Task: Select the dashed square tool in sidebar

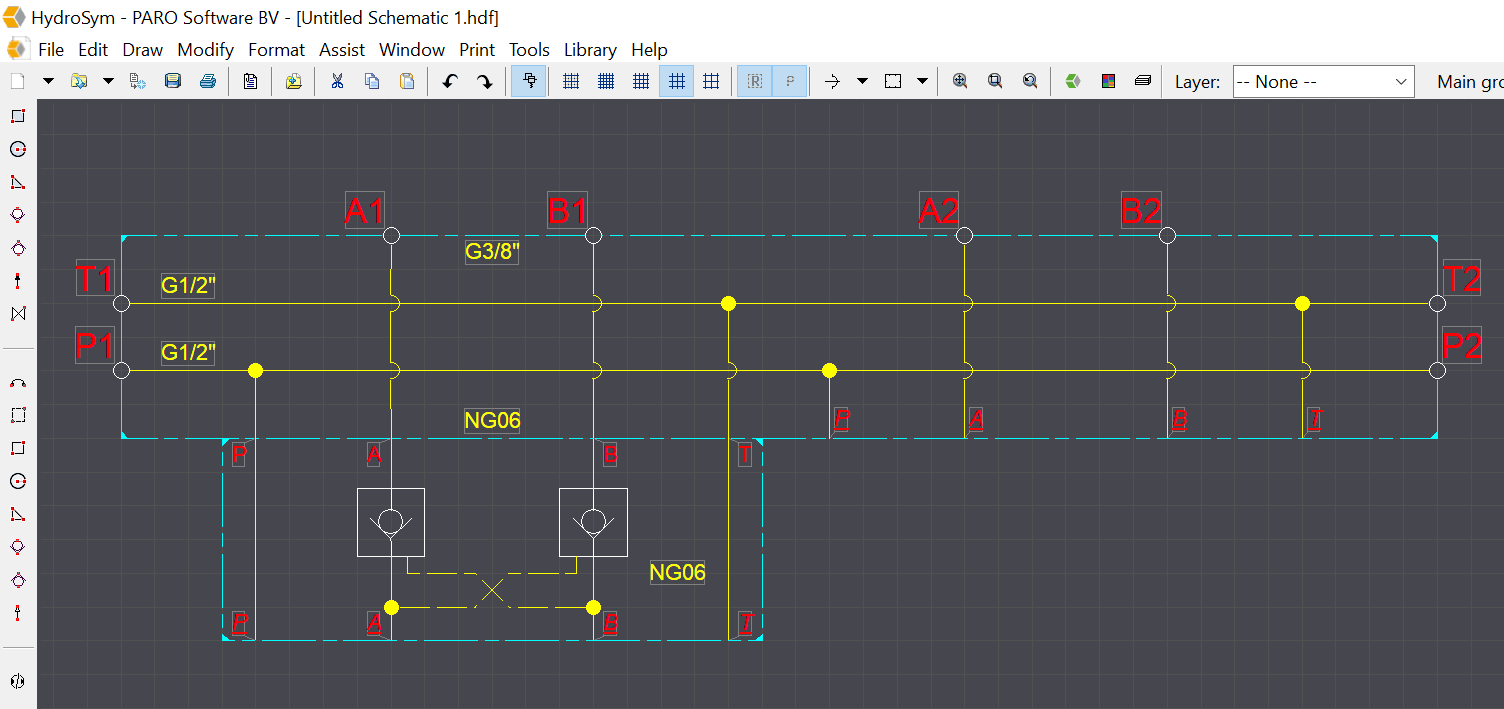Action: pos(17,415)
